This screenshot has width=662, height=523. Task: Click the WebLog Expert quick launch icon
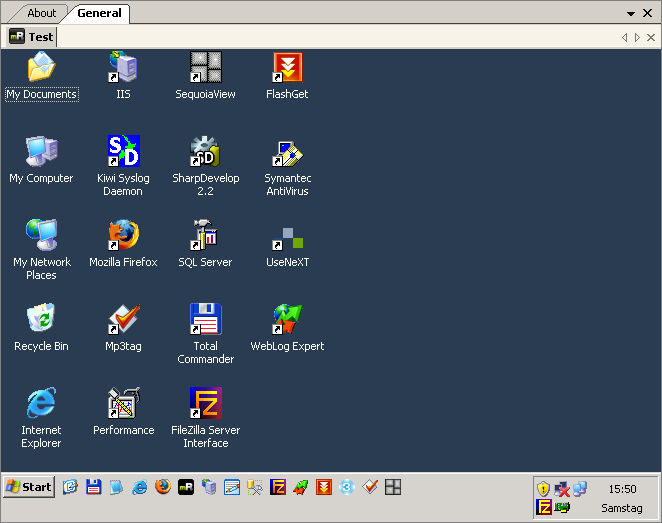pos(301,487)
